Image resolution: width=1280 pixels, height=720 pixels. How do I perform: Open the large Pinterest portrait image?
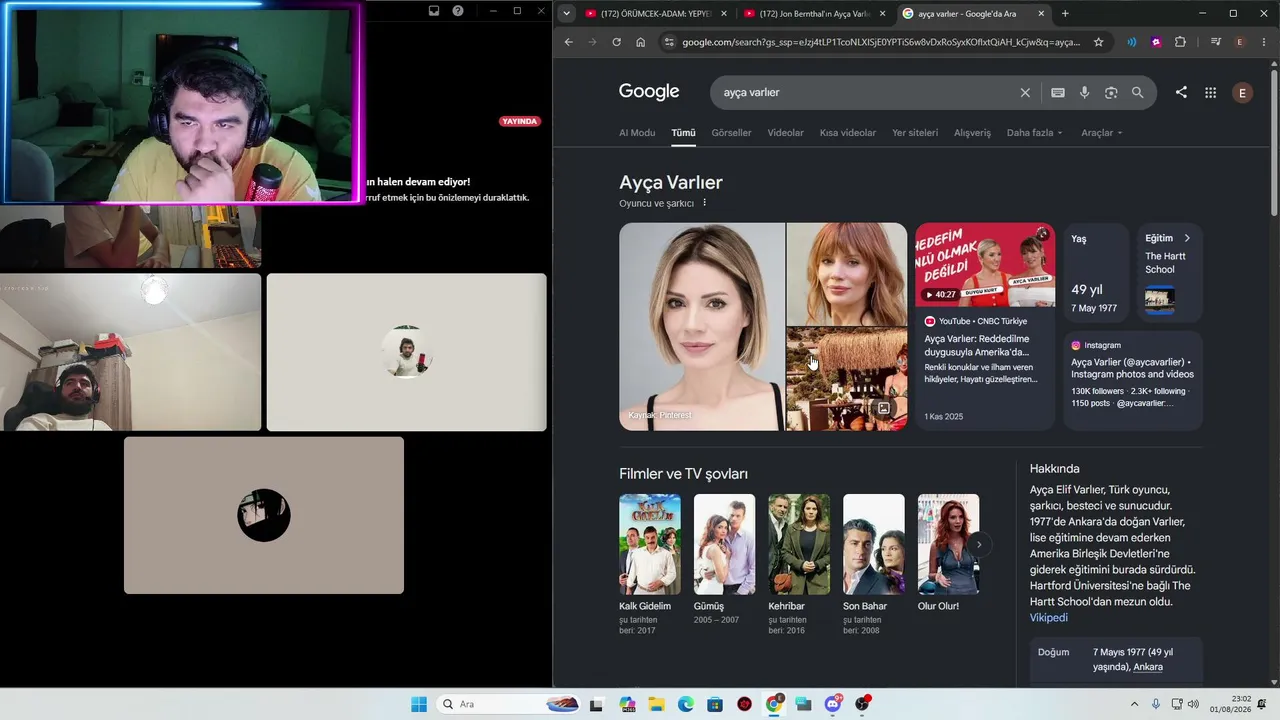pyautogui.click(x=702, y=326)
